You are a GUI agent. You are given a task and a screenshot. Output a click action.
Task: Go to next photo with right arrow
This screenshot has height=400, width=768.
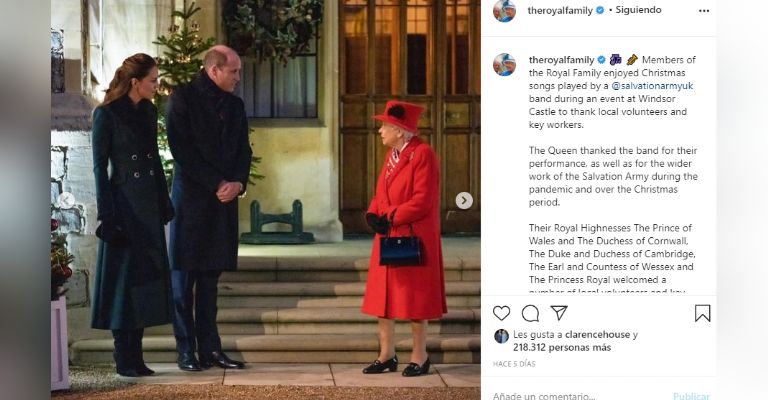[464, 200]
